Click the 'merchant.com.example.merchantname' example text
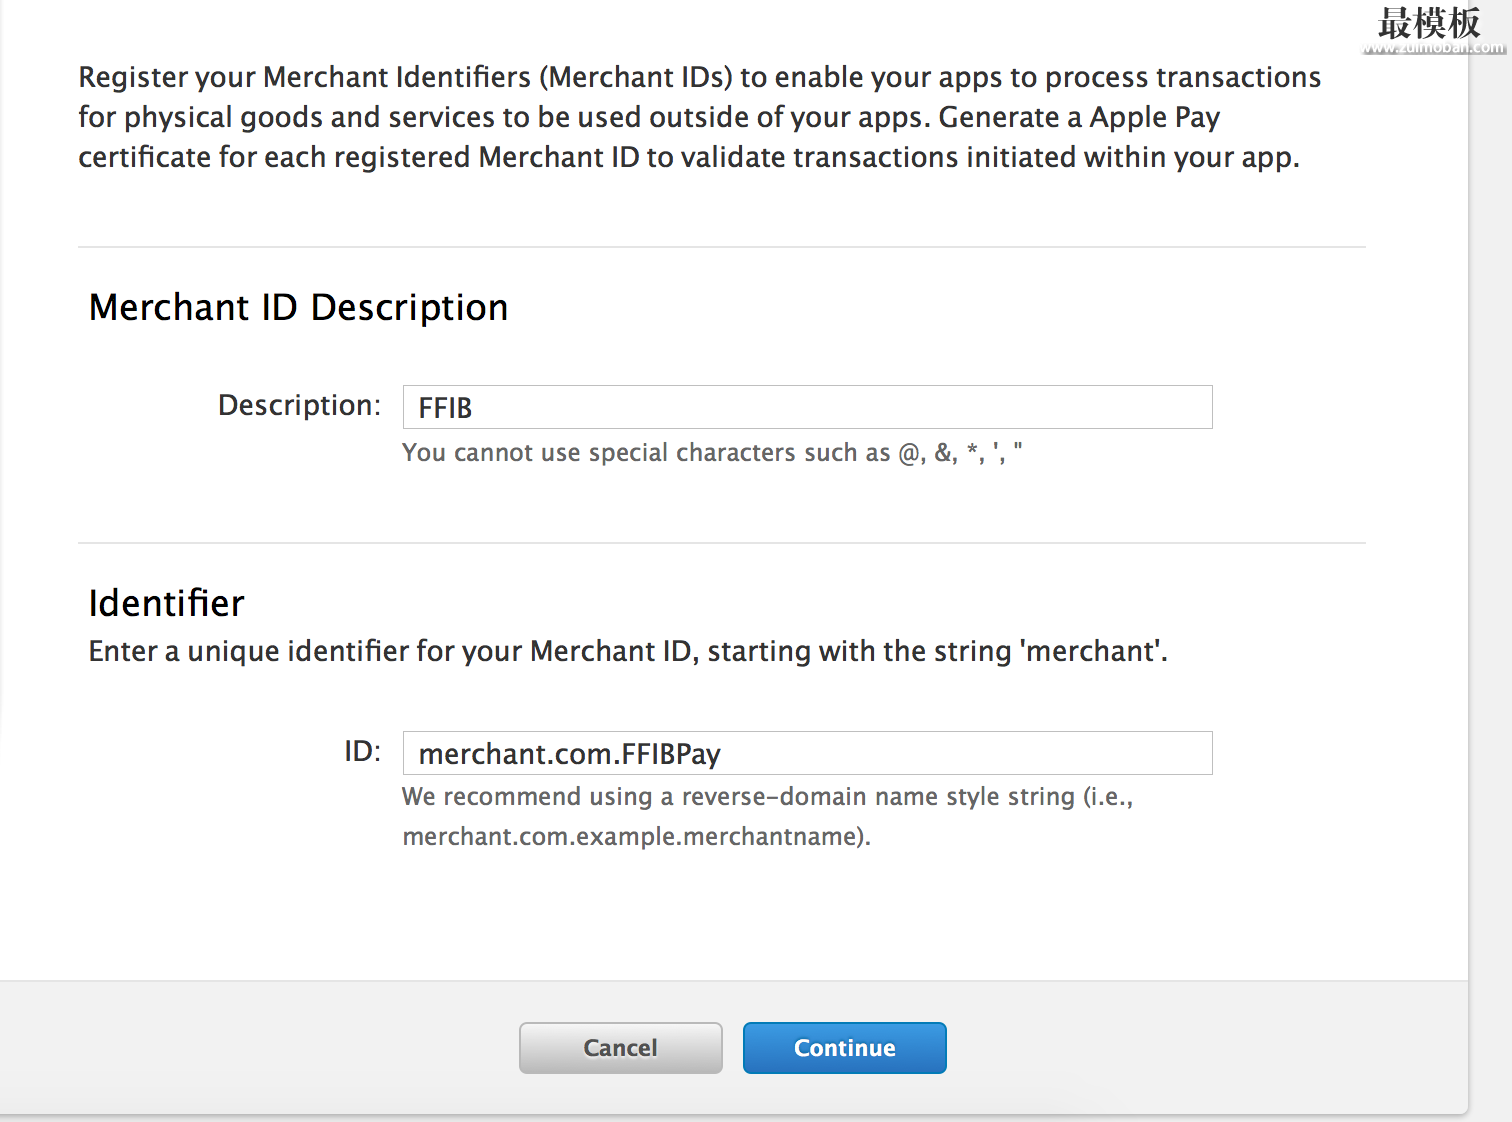The height and width of the screenshot is (1122, 1512). point(636,836)
